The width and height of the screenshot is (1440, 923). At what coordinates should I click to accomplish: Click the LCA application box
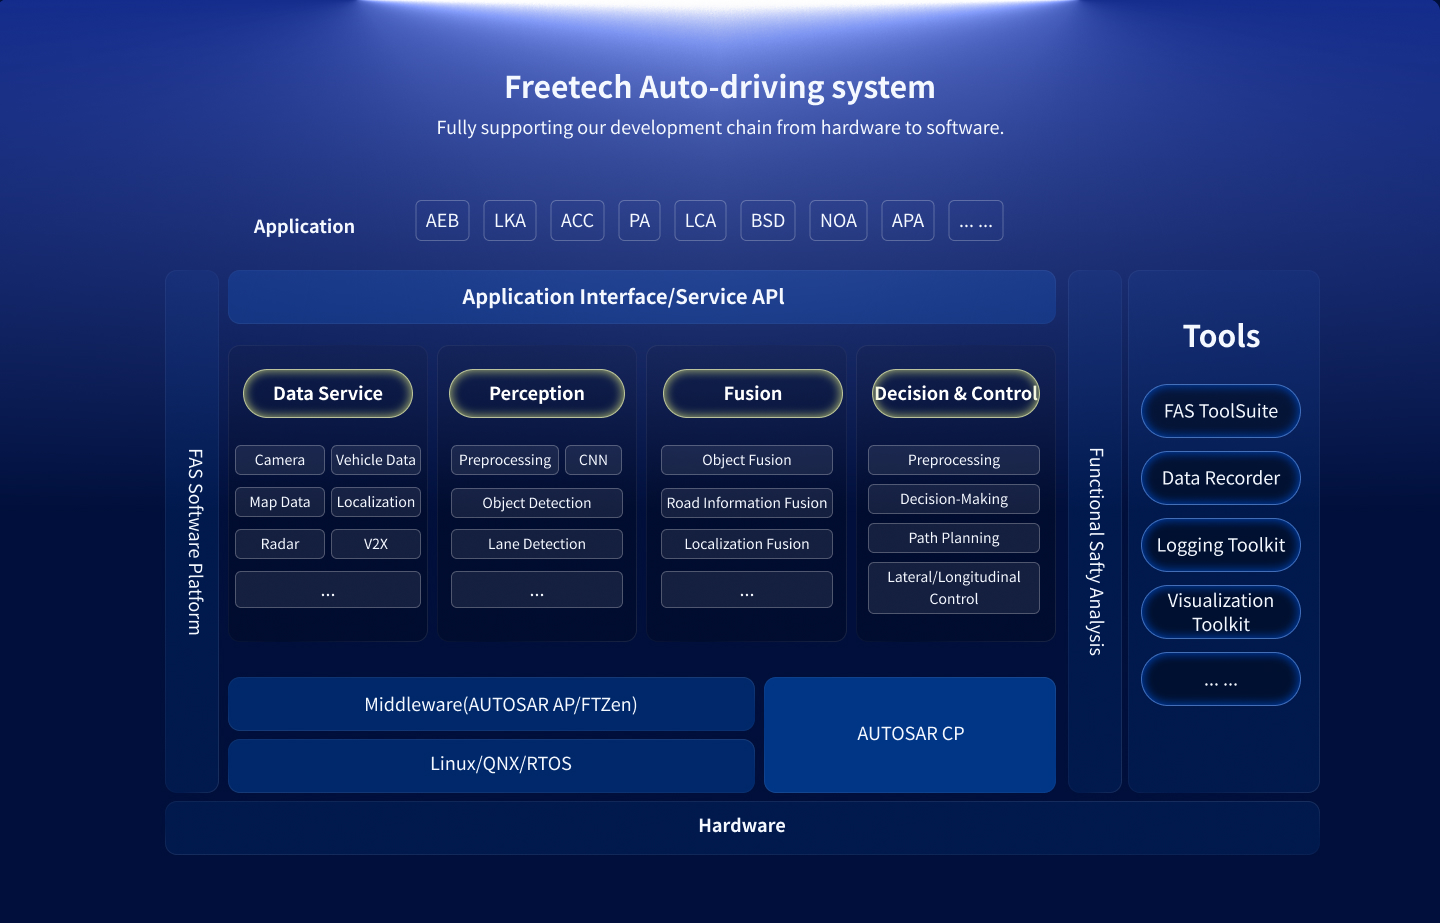coord(700,220)
